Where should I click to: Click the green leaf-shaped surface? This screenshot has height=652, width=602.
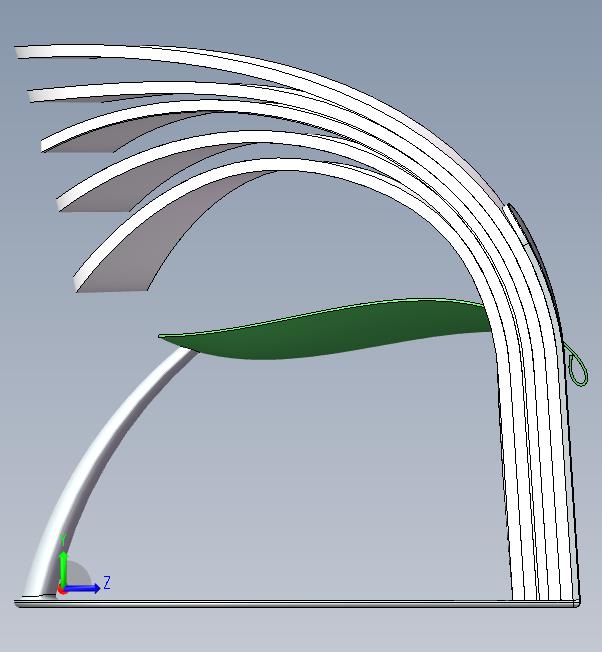point(324,331)
